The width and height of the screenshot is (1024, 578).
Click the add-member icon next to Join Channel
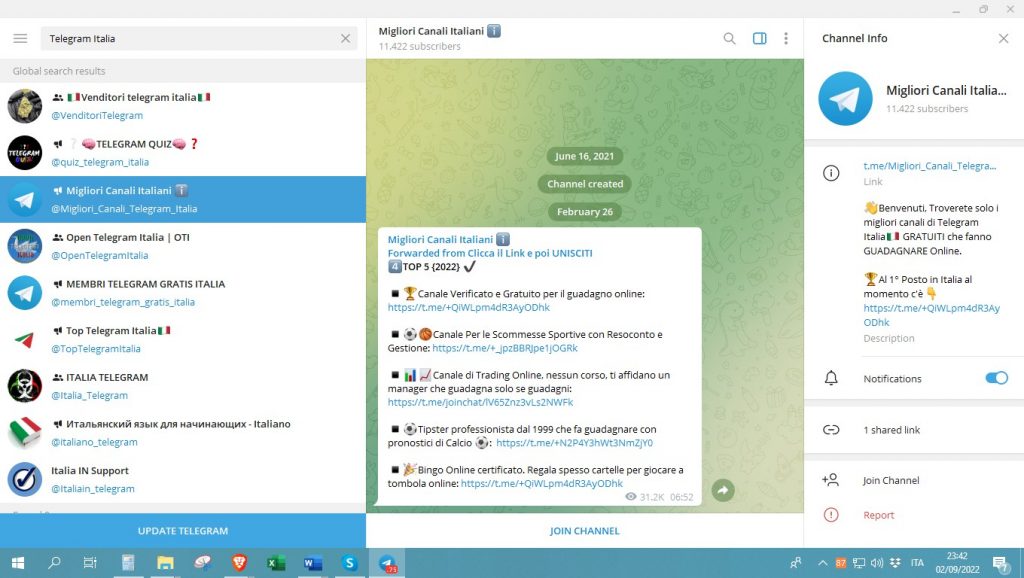(831, 480)
